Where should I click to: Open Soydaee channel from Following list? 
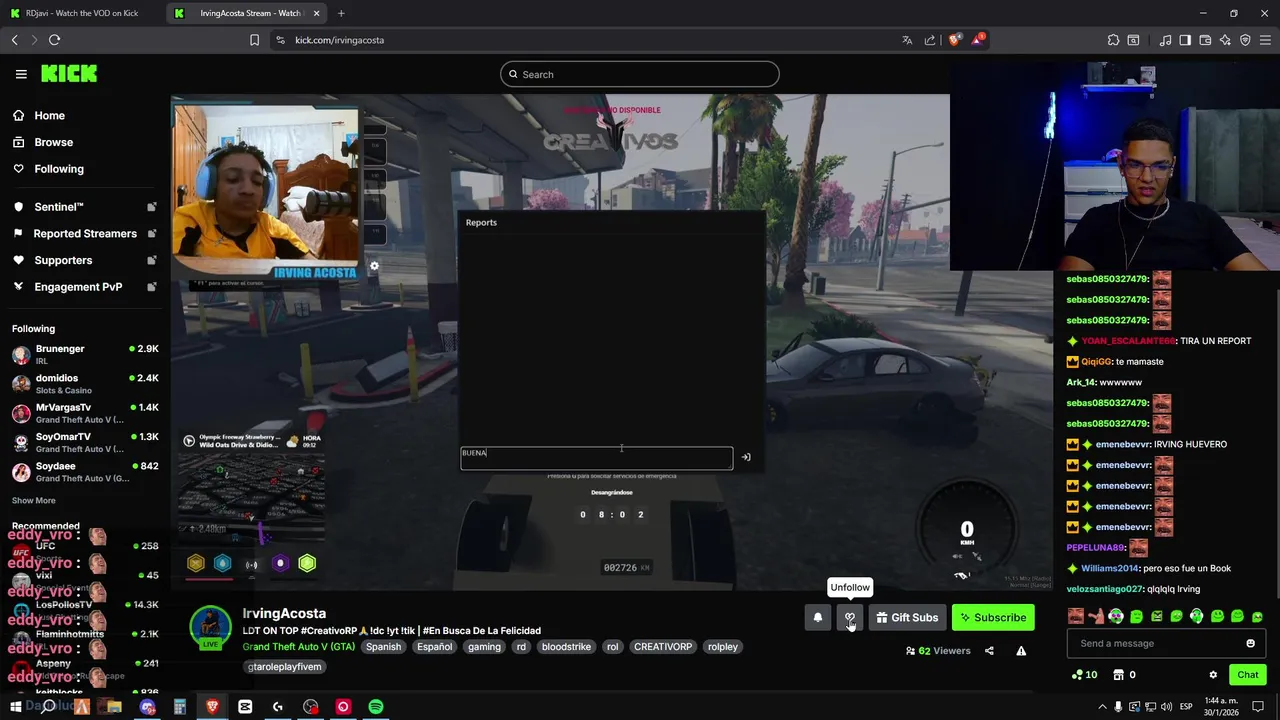85,471
